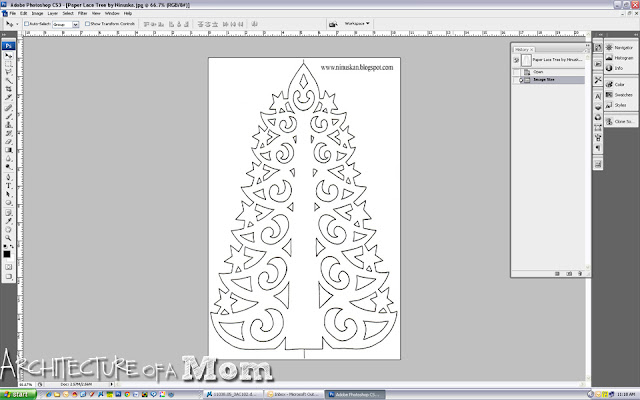
Task: Select the Crop tool
Action: [8, 89]
